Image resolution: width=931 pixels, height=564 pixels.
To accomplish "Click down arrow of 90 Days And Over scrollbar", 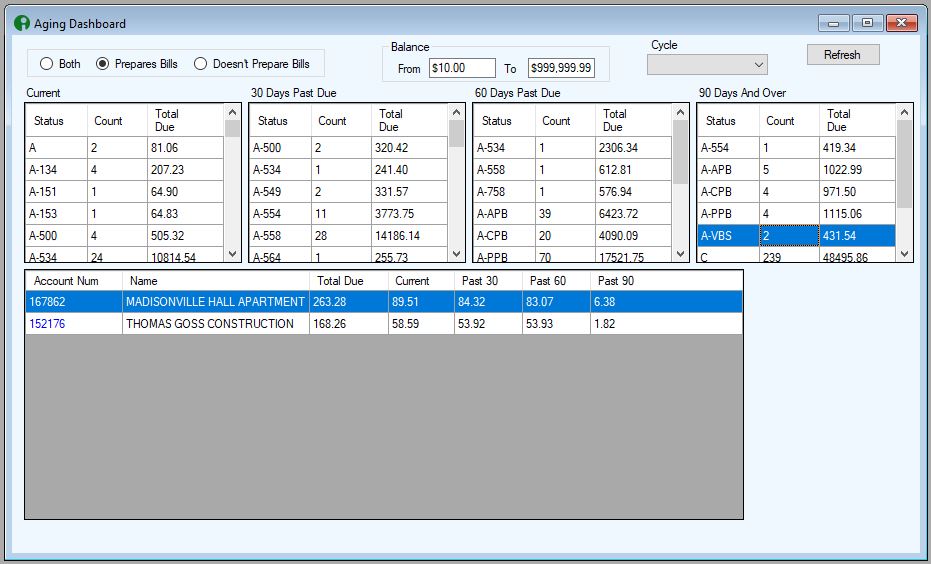I will [x=904, y=254].
